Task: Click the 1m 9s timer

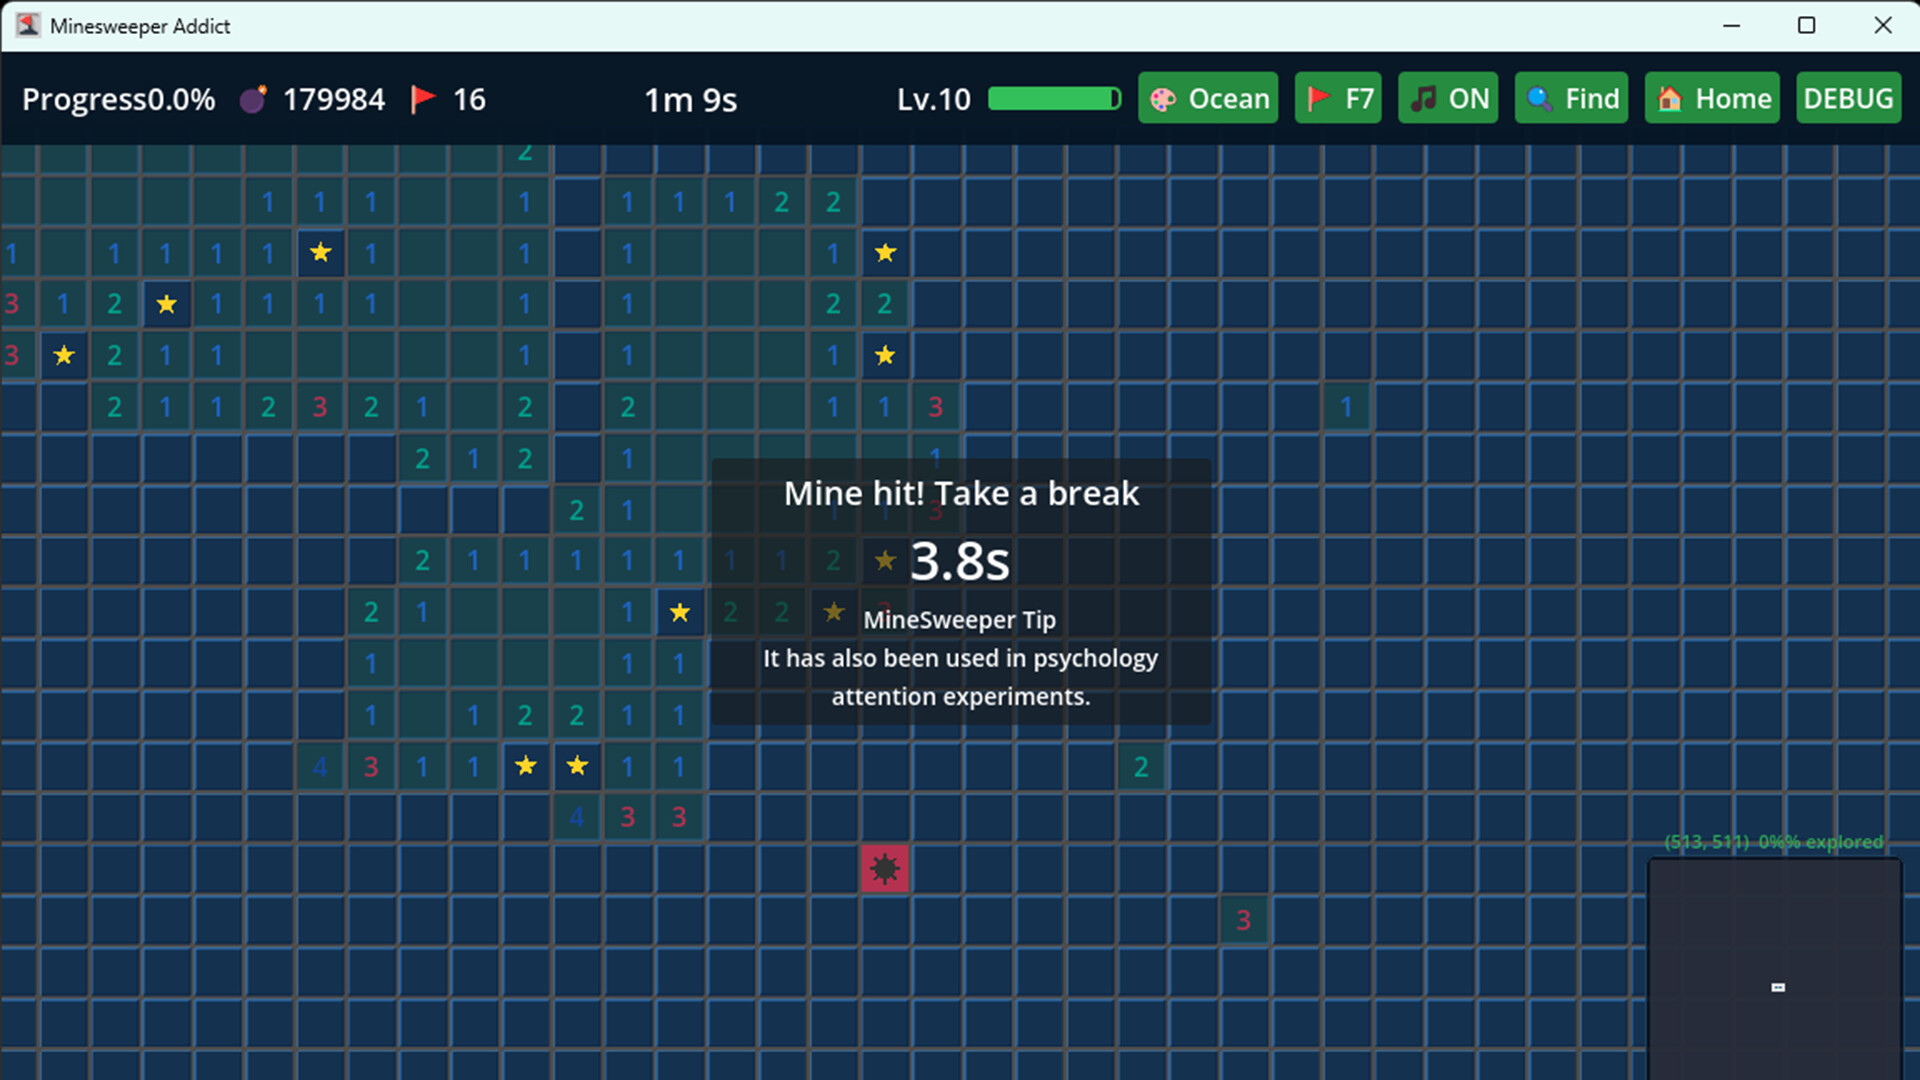Action: tap(691, 100)
